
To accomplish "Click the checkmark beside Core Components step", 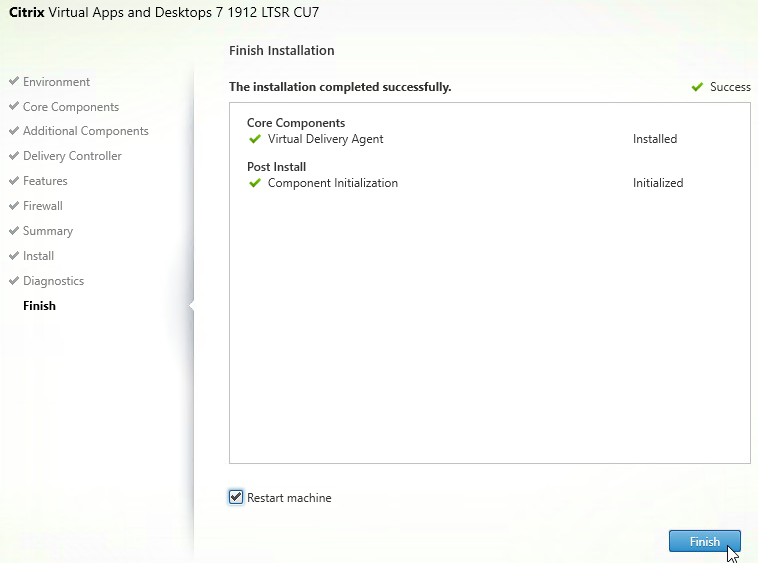I will pyautogui.click(x=14, y=107).
